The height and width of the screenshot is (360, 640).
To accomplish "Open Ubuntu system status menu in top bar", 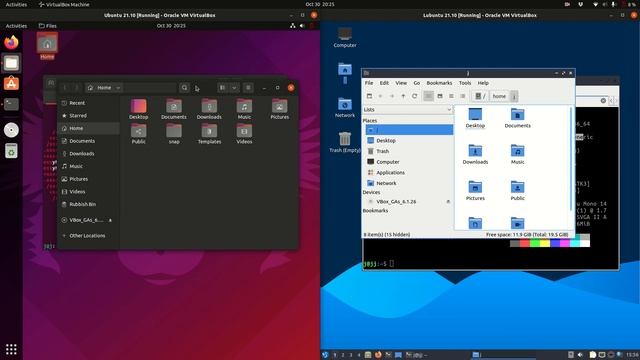I will click(x=302, y=26).
